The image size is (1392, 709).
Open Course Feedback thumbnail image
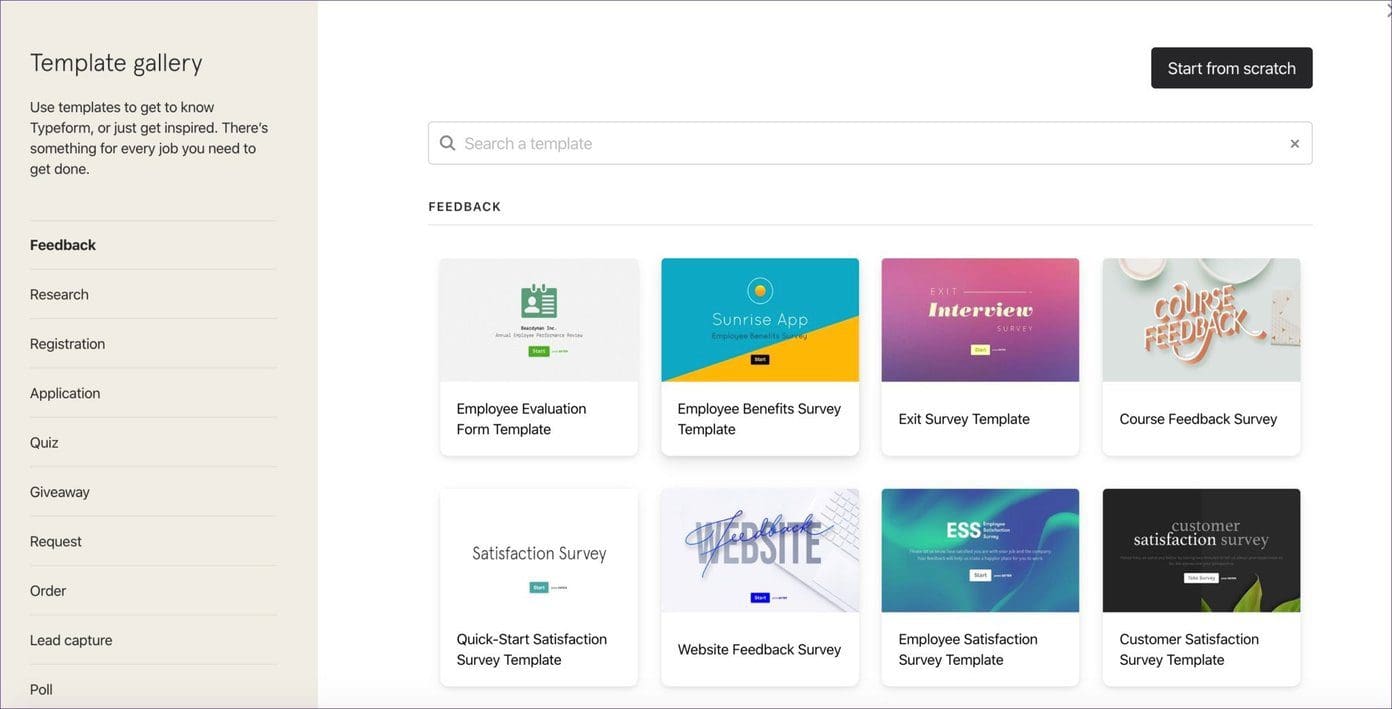coord(1201,320)
